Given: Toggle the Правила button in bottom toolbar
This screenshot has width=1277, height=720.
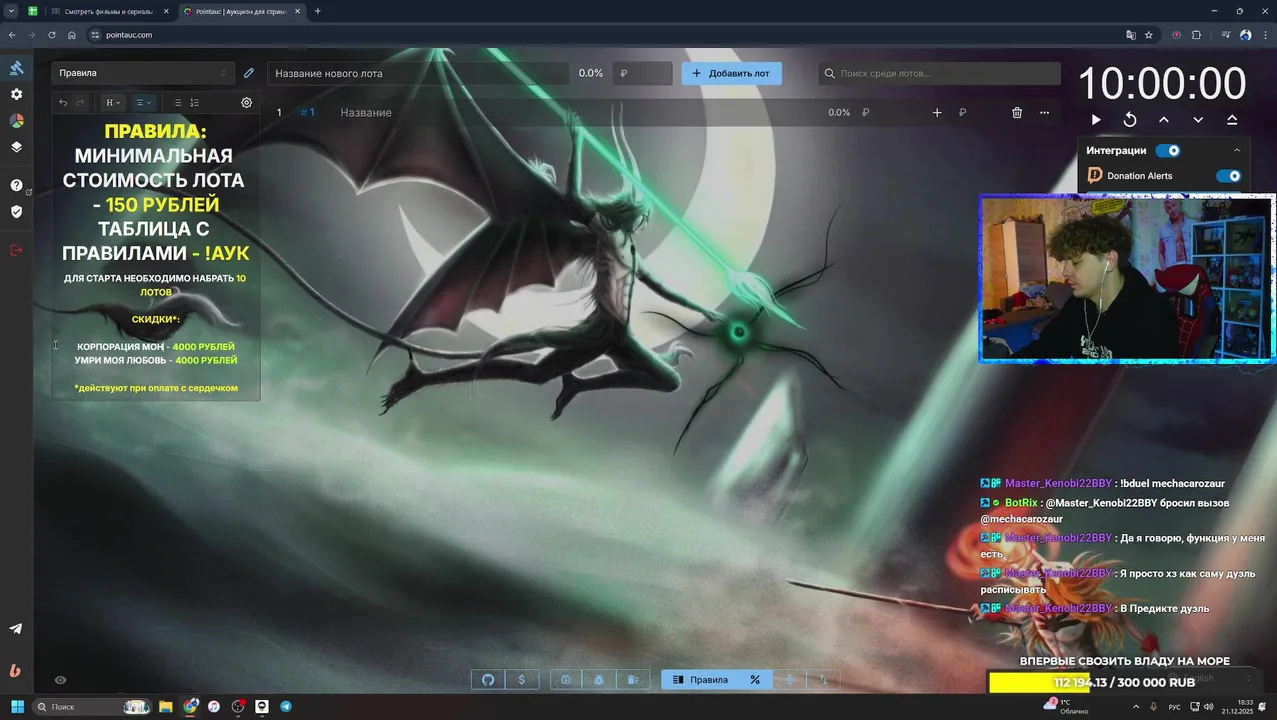Looking at the screenshot, I should pos(701,680).
